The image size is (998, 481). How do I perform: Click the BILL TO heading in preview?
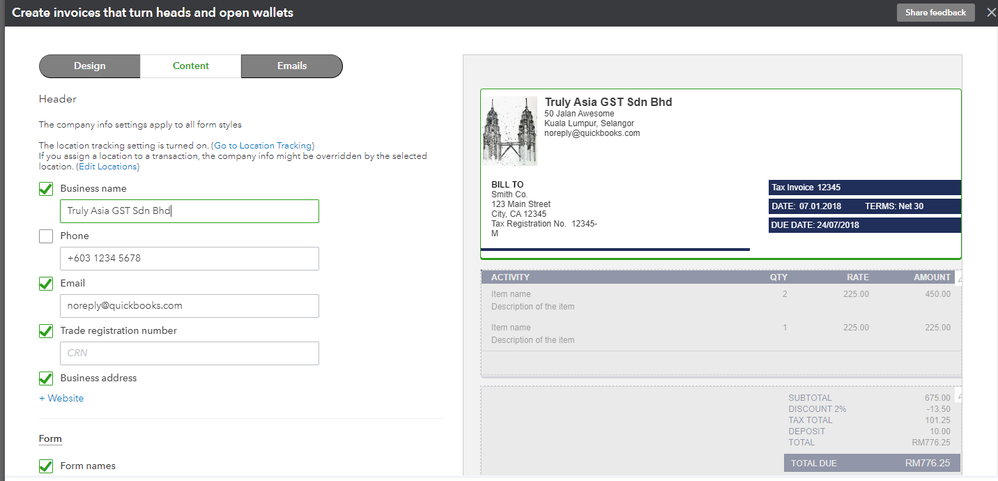click(x=507, y=185)
